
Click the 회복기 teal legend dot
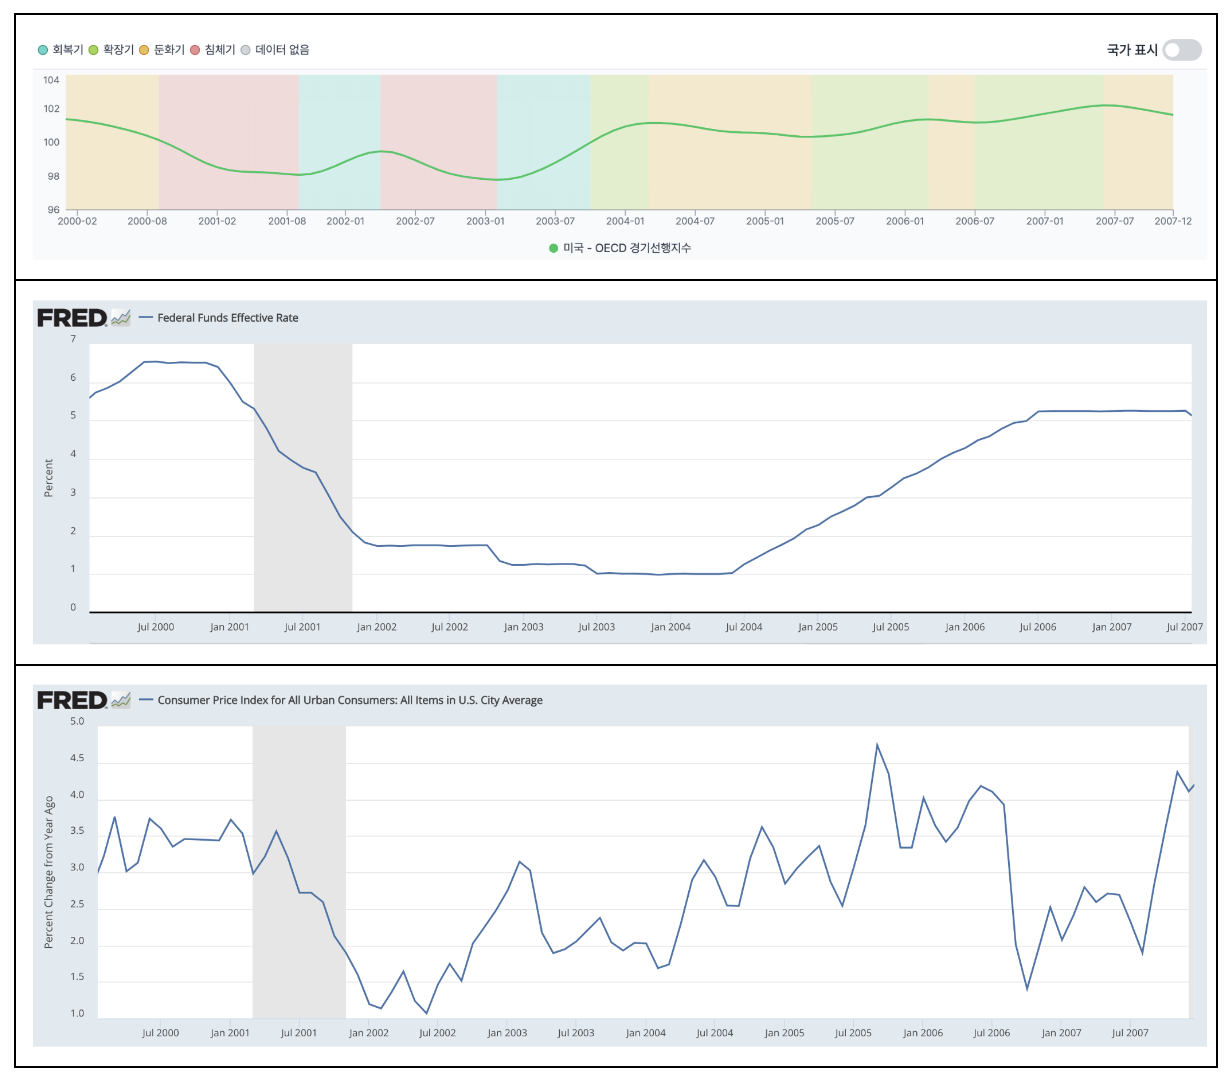click(43, 50)
